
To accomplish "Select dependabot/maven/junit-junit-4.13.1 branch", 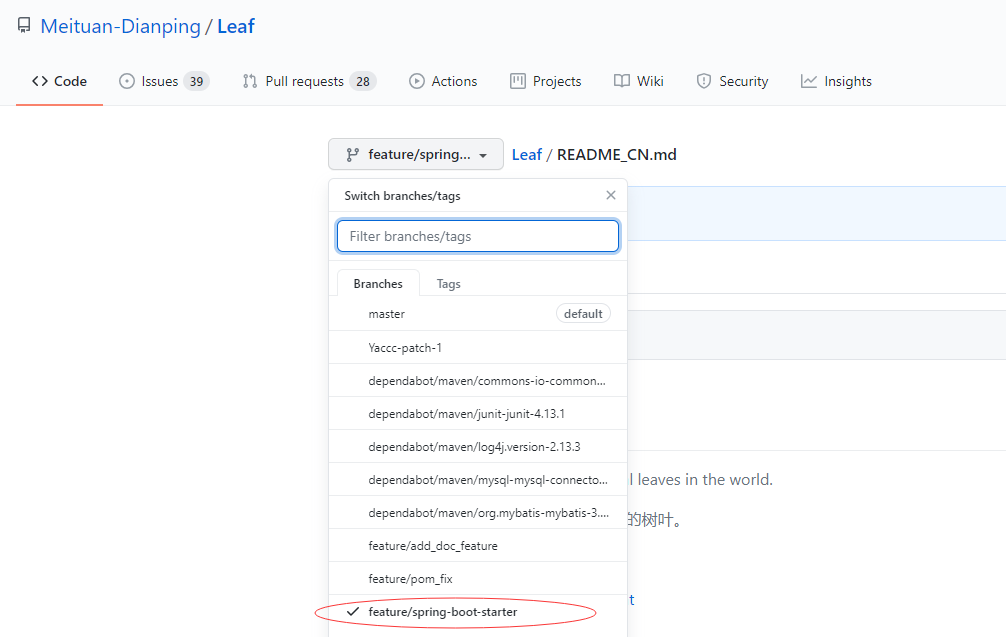I will [478, 414].
